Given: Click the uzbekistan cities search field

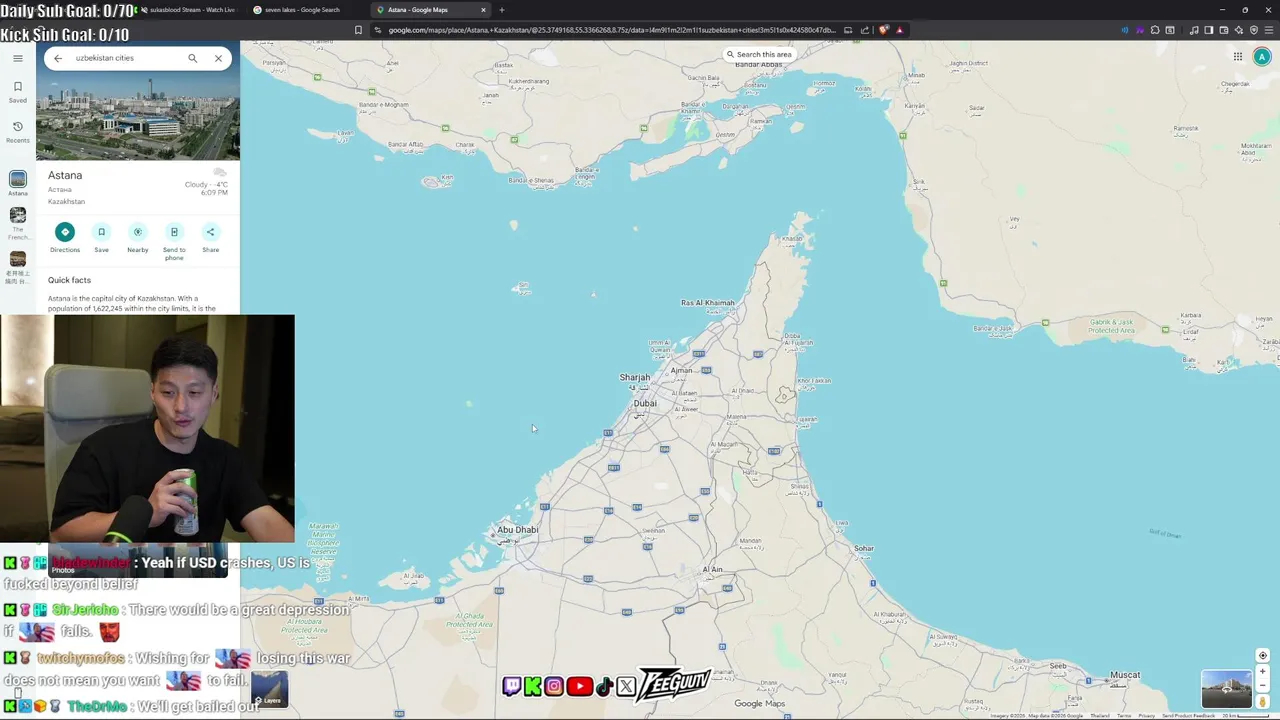Looking at the screenshot, I should coord(125,58).
